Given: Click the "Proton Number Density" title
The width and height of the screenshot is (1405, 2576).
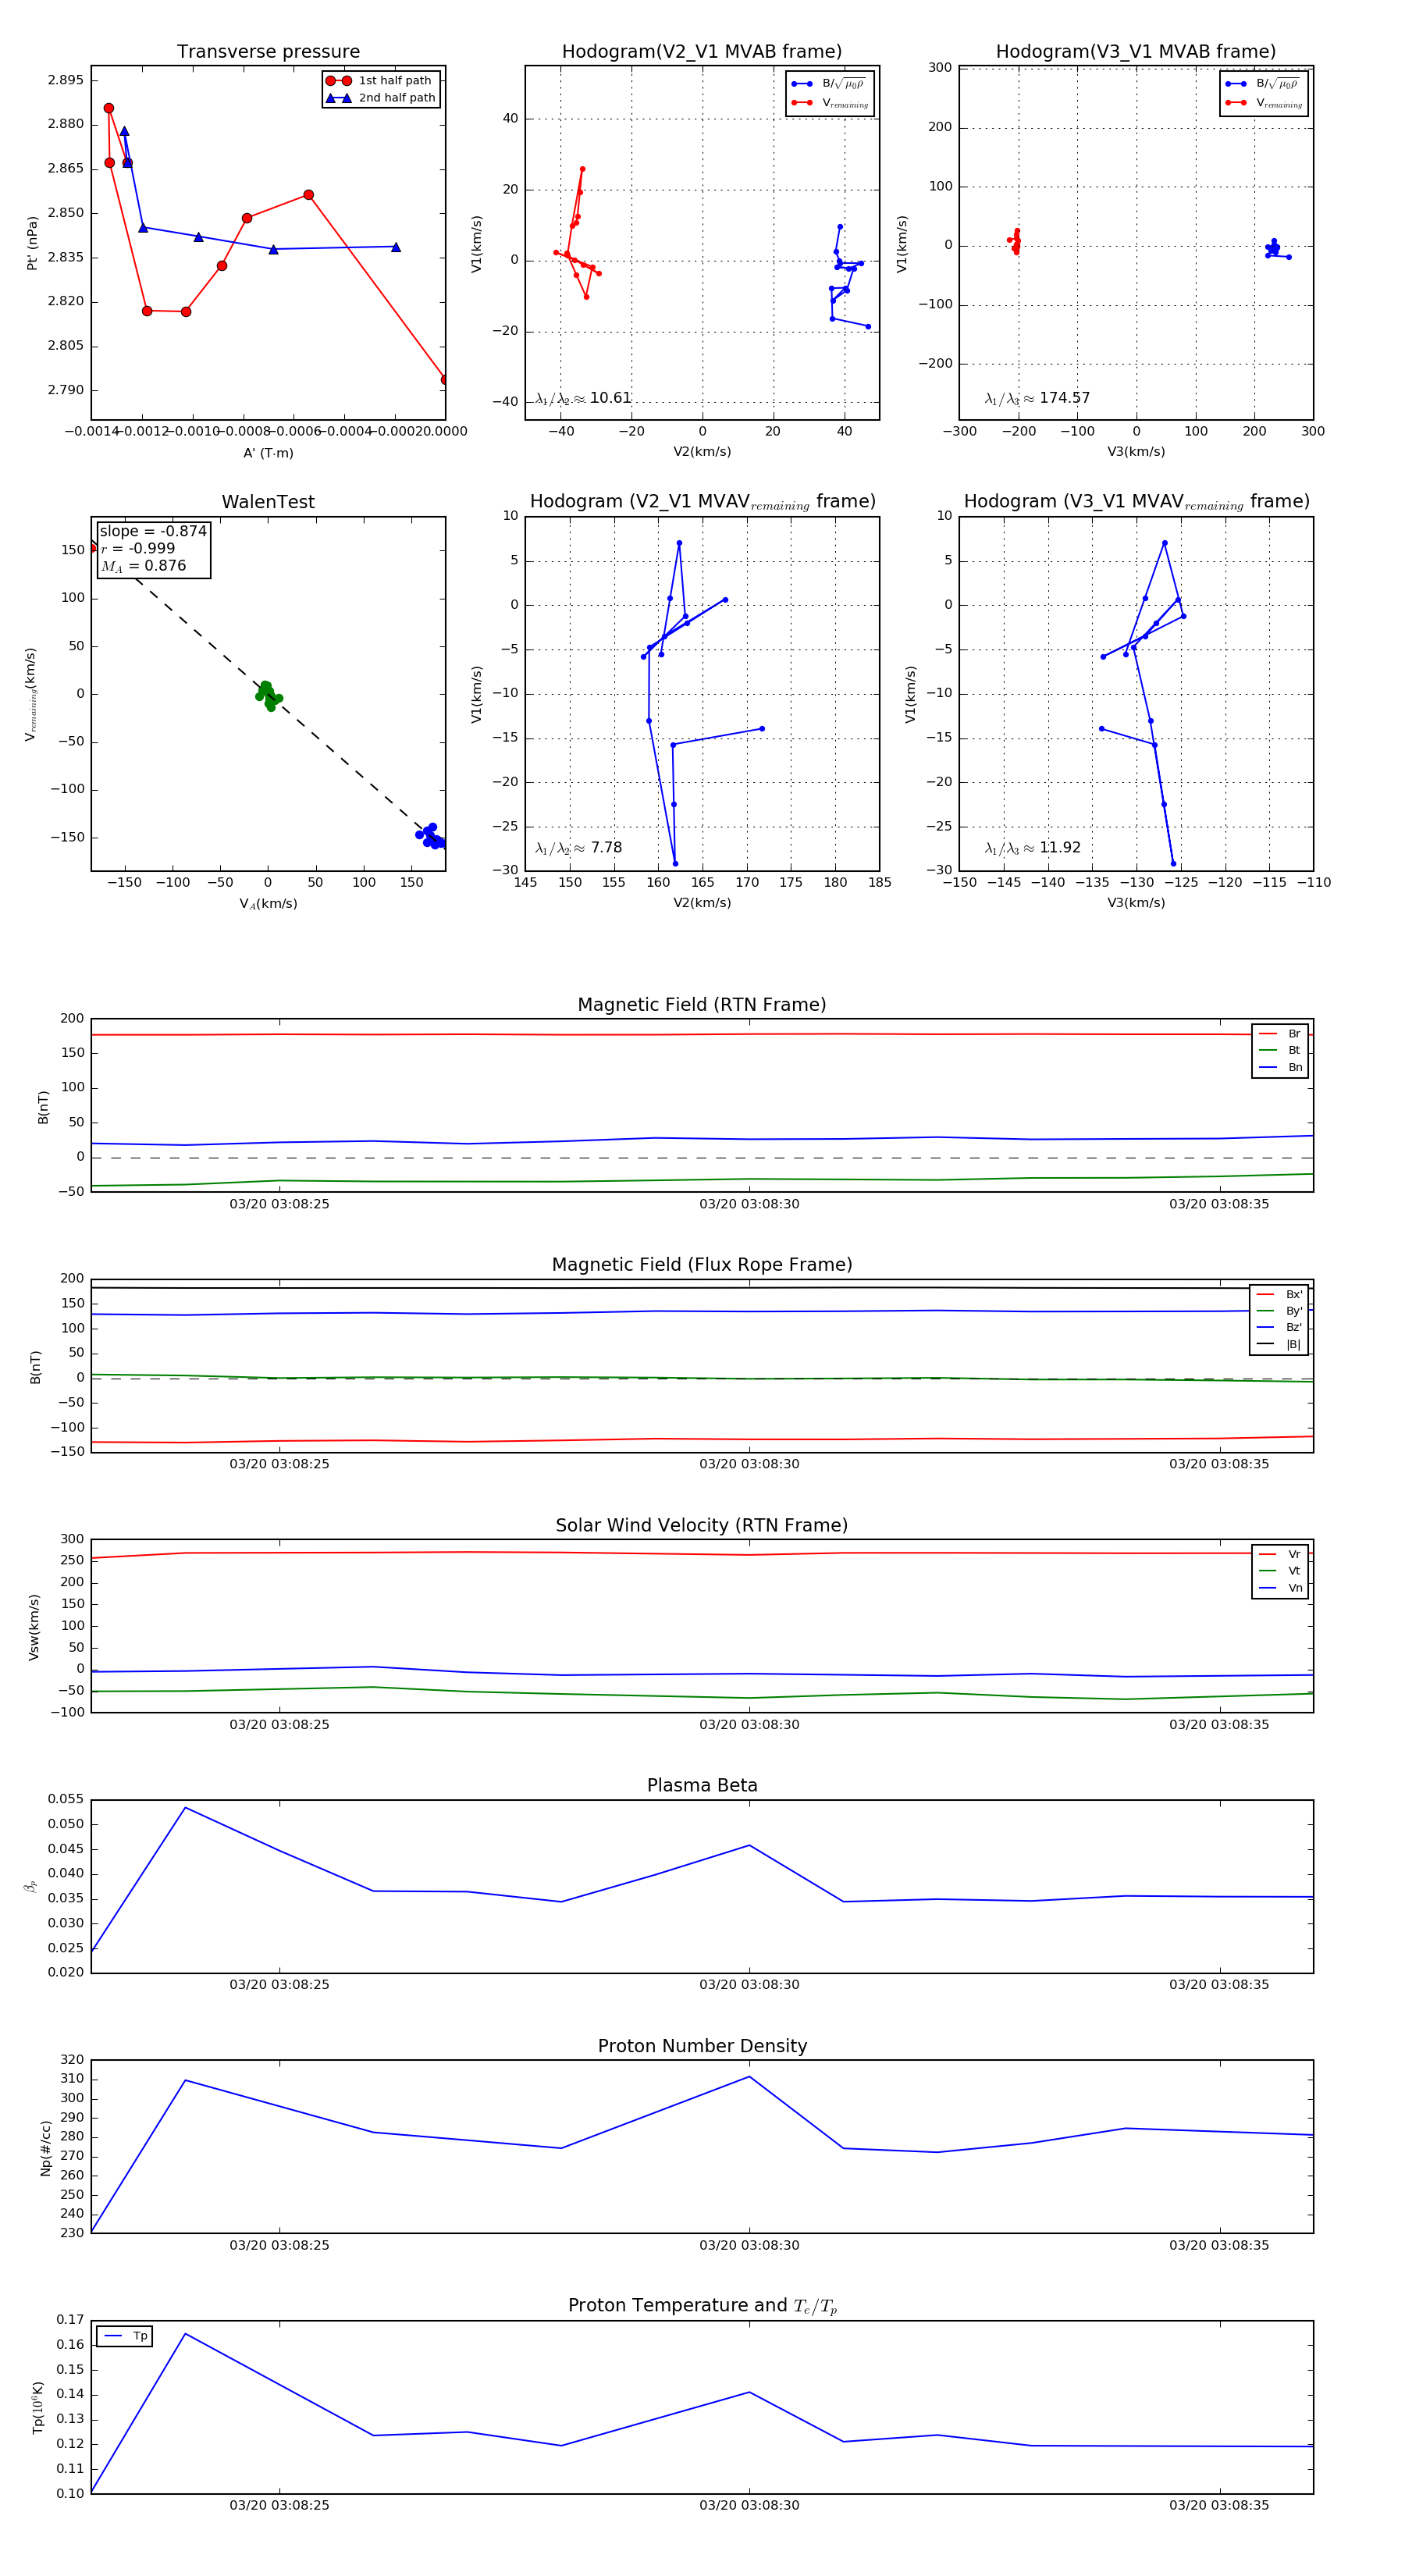Looking at the screenshot, I should coord(702,2046).
